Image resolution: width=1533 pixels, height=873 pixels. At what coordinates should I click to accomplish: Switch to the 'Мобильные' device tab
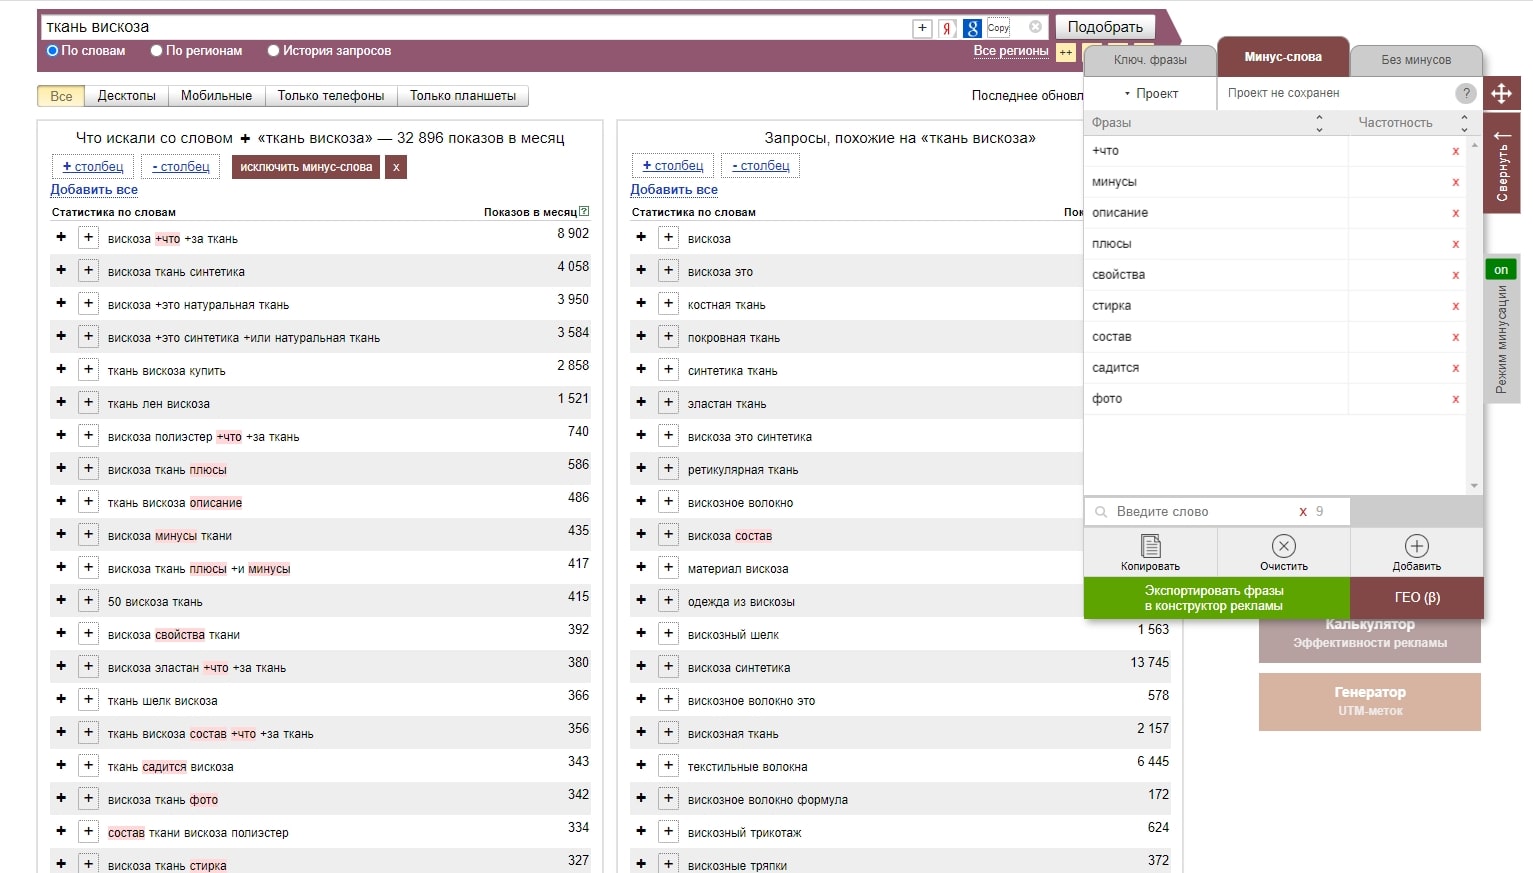(x=216, y=96)
